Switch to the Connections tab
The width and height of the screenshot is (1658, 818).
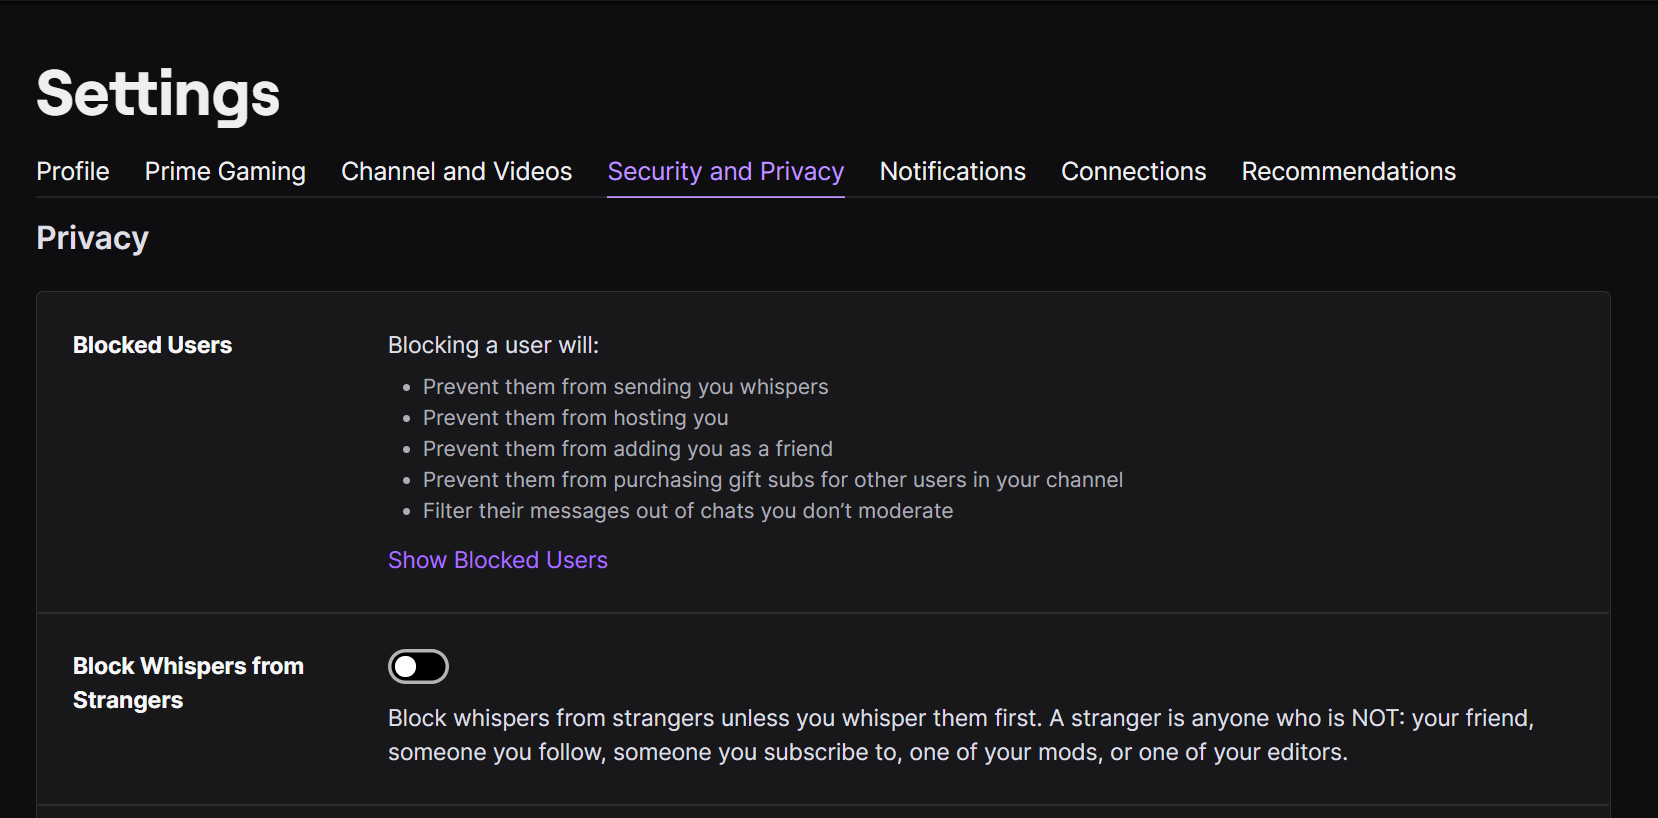[1133, 171]
